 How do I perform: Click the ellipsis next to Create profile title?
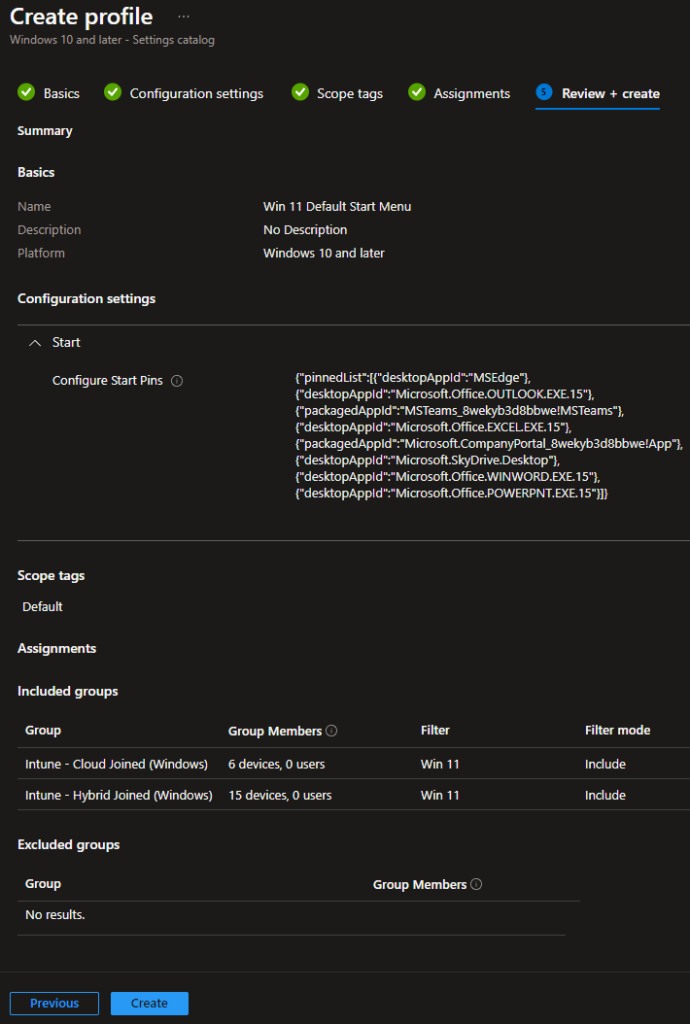tap(182, 16)
